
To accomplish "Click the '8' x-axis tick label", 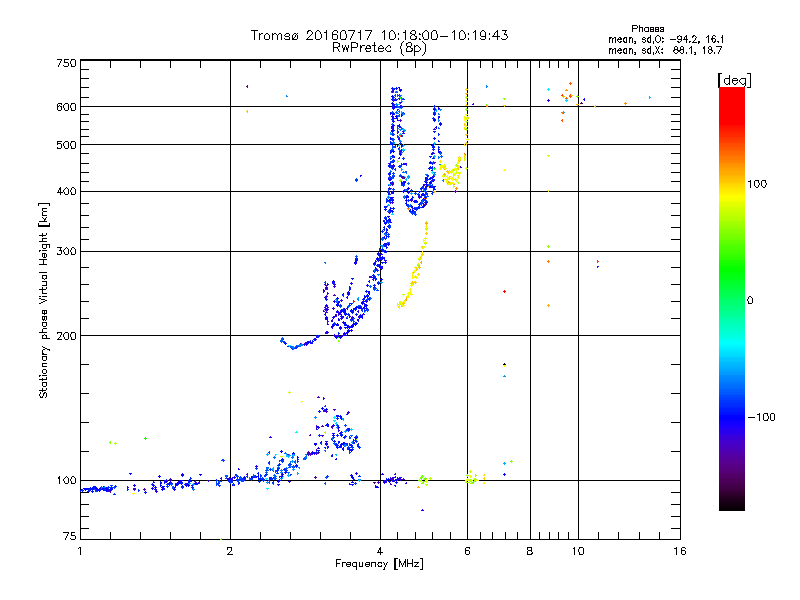I will 530,551.
